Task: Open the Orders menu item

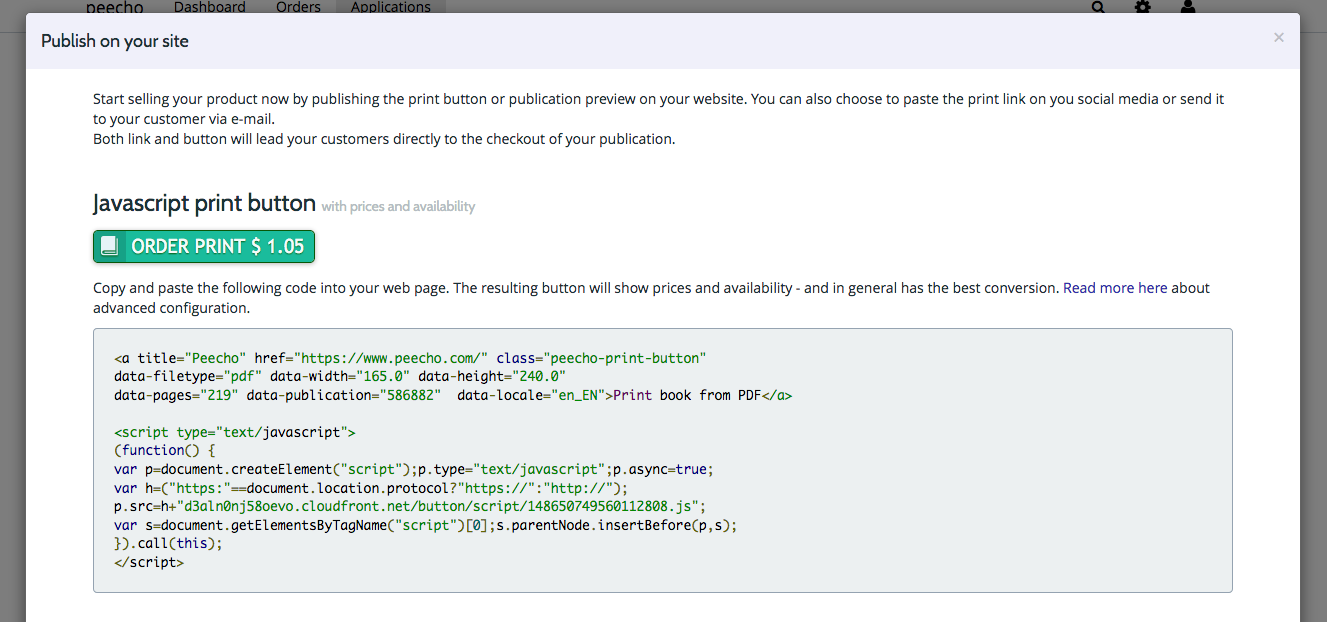Action: pos(298,7)
